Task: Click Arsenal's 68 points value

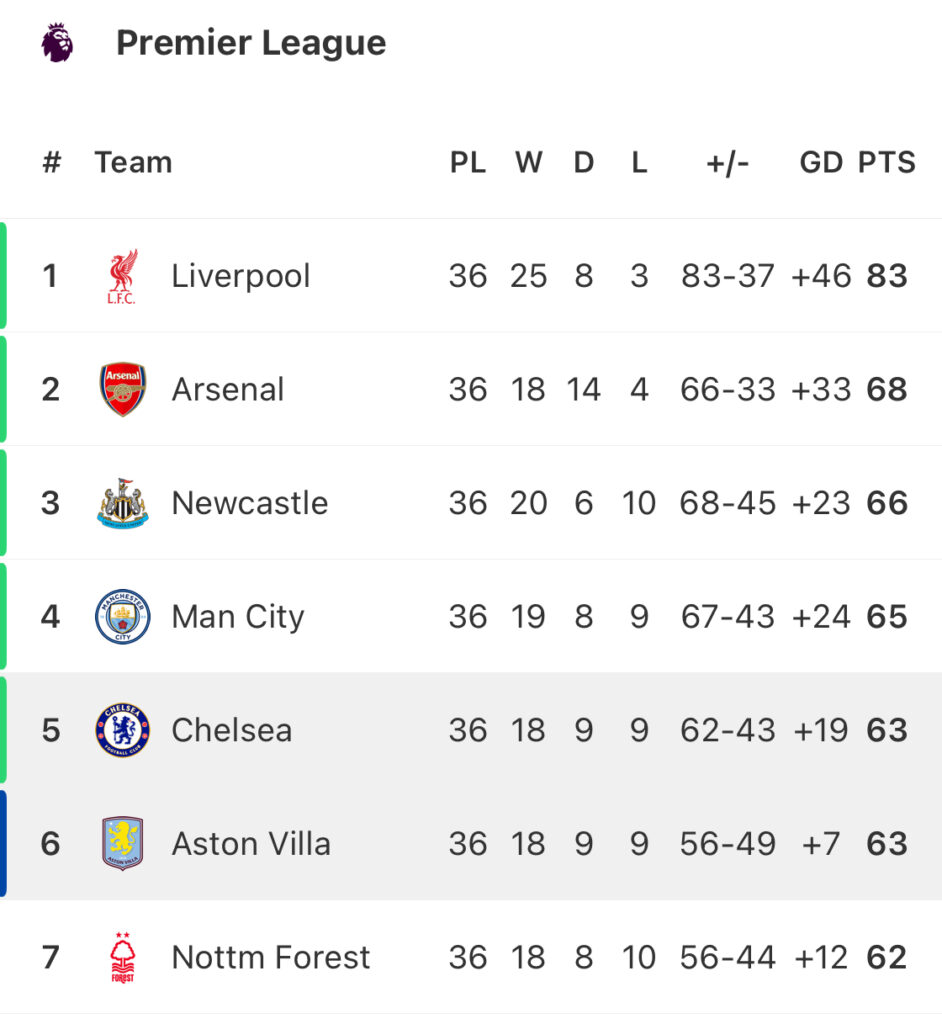Action: tap(886, 389)
